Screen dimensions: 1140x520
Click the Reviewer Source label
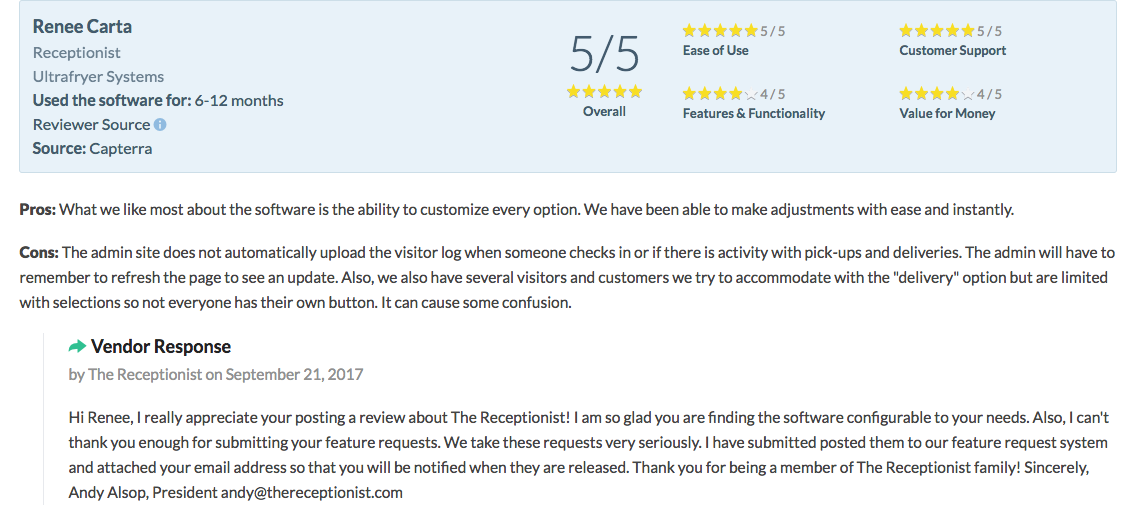coord(91,124)
